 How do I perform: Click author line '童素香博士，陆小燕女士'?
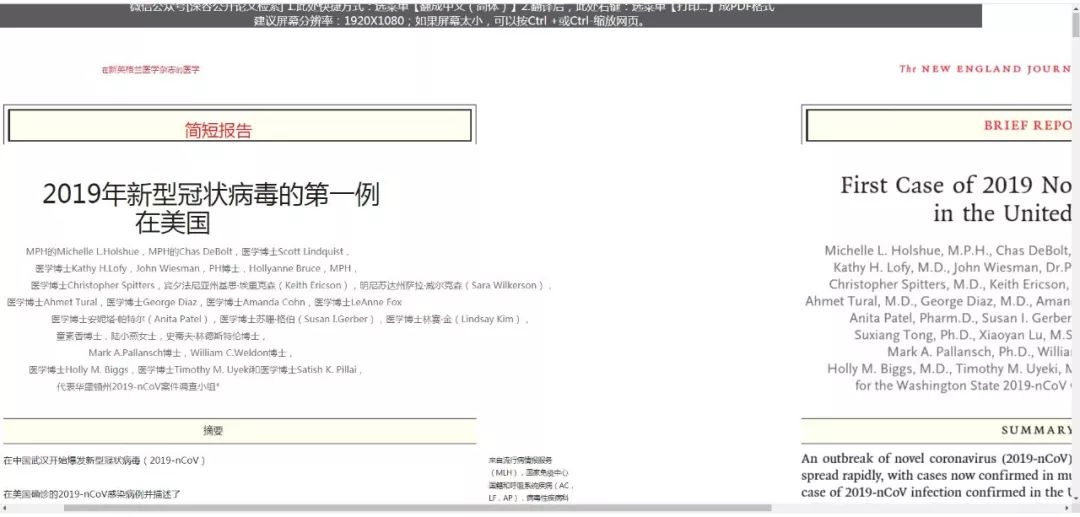coord(160,337)
